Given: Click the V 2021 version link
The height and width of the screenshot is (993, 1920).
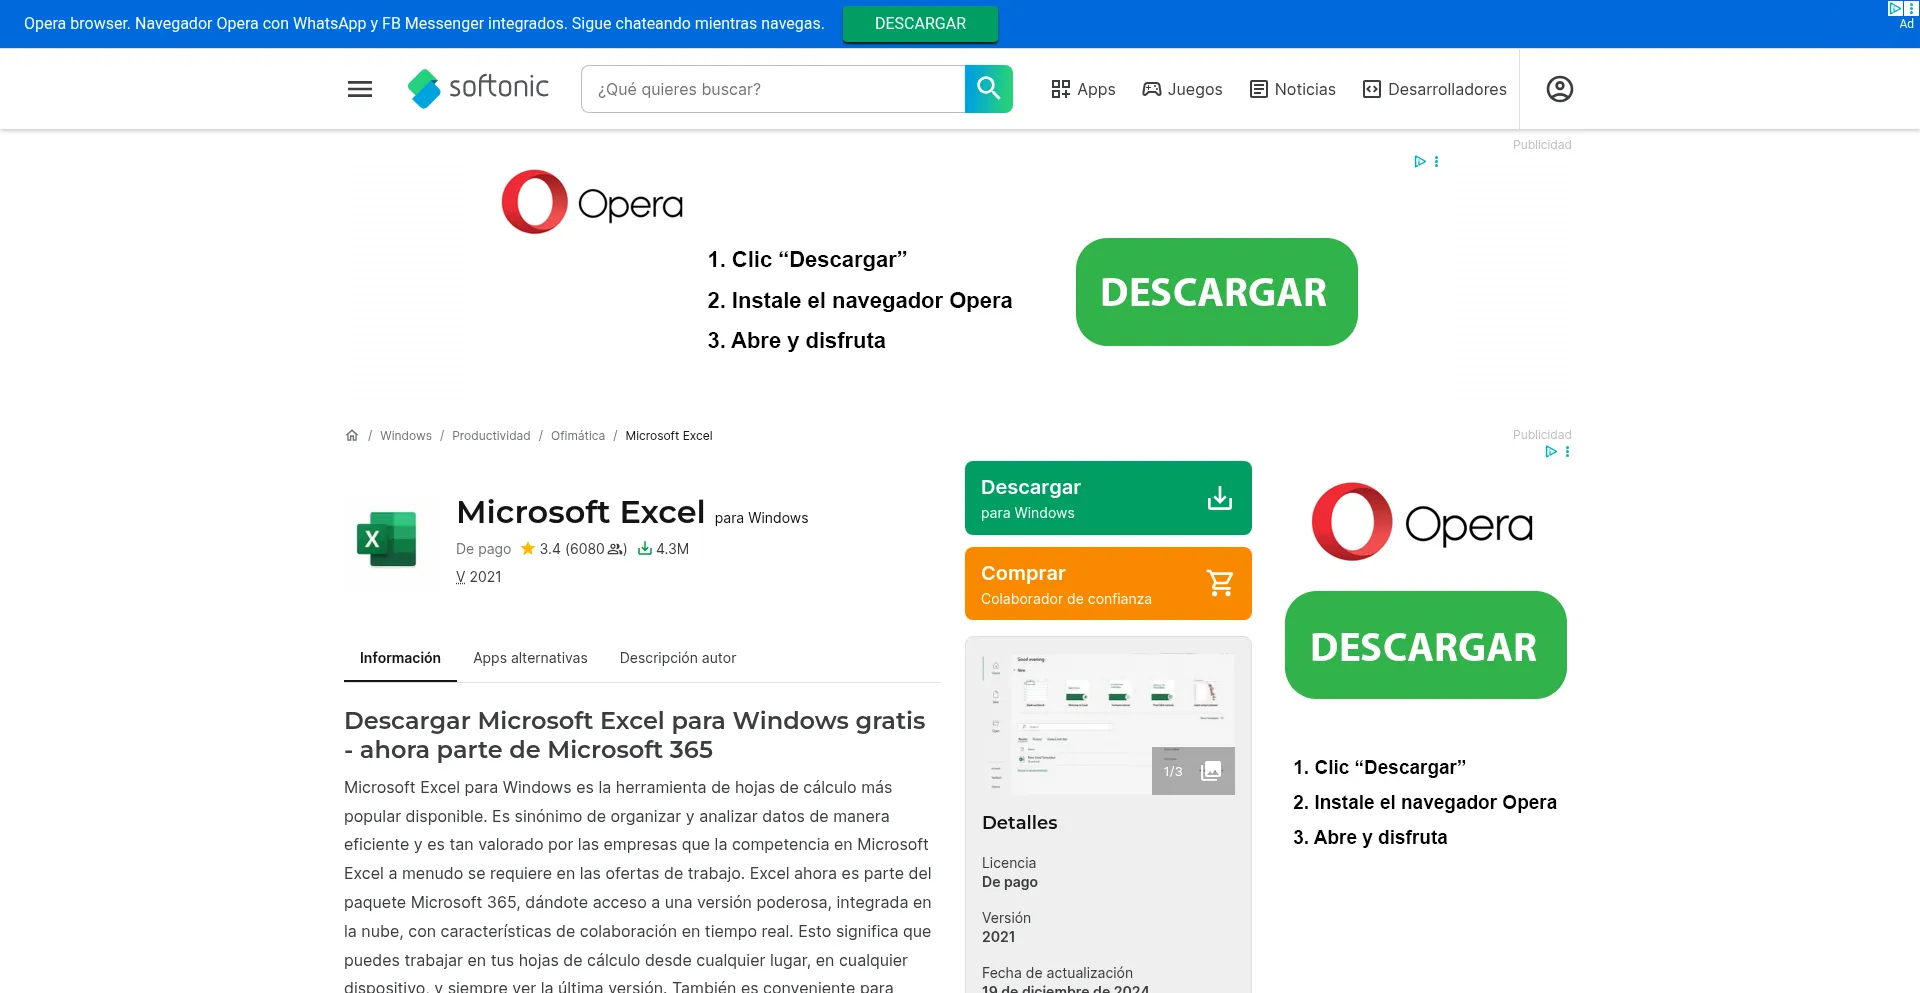Looking at the screenshot, I should click(479, 577).
